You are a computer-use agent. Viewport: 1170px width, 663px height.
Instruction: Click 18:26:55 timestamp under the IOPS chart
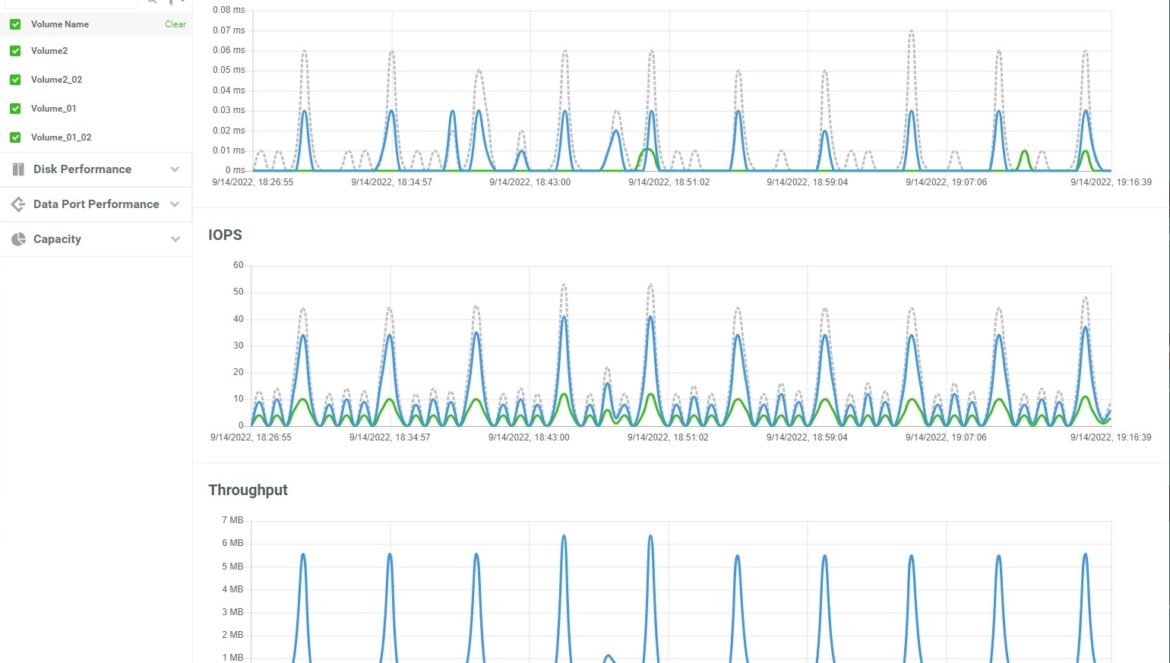click(251, 438)
